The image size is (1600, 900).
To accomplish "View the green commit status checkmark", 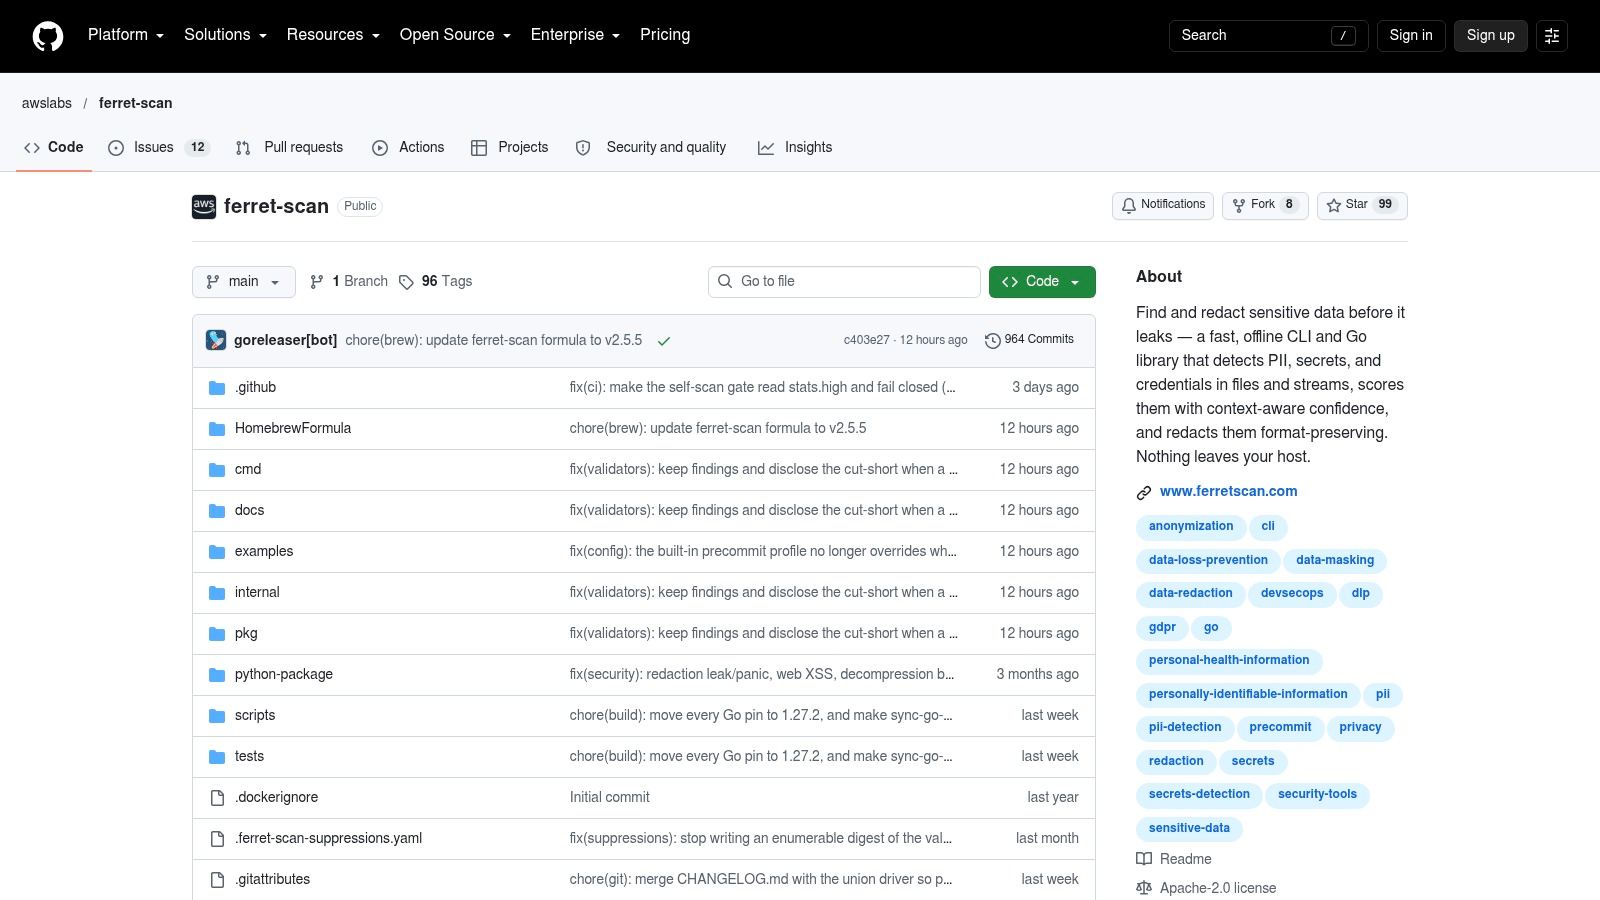I will pyautogui.click(x=664, y=341).
